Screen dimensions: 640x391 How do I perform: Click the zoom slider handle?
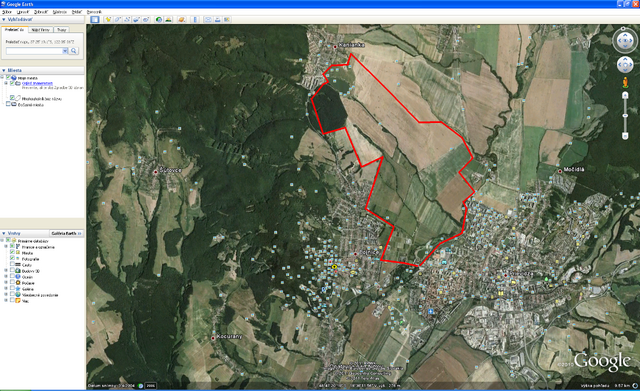coord(625,116)
